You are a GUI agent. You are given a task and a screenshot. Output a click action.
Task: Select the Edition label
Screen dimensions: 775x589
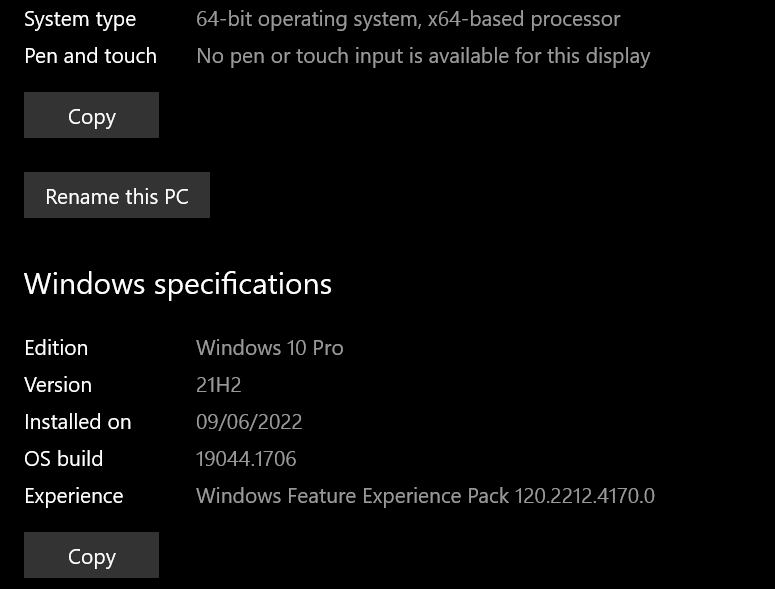56,348
